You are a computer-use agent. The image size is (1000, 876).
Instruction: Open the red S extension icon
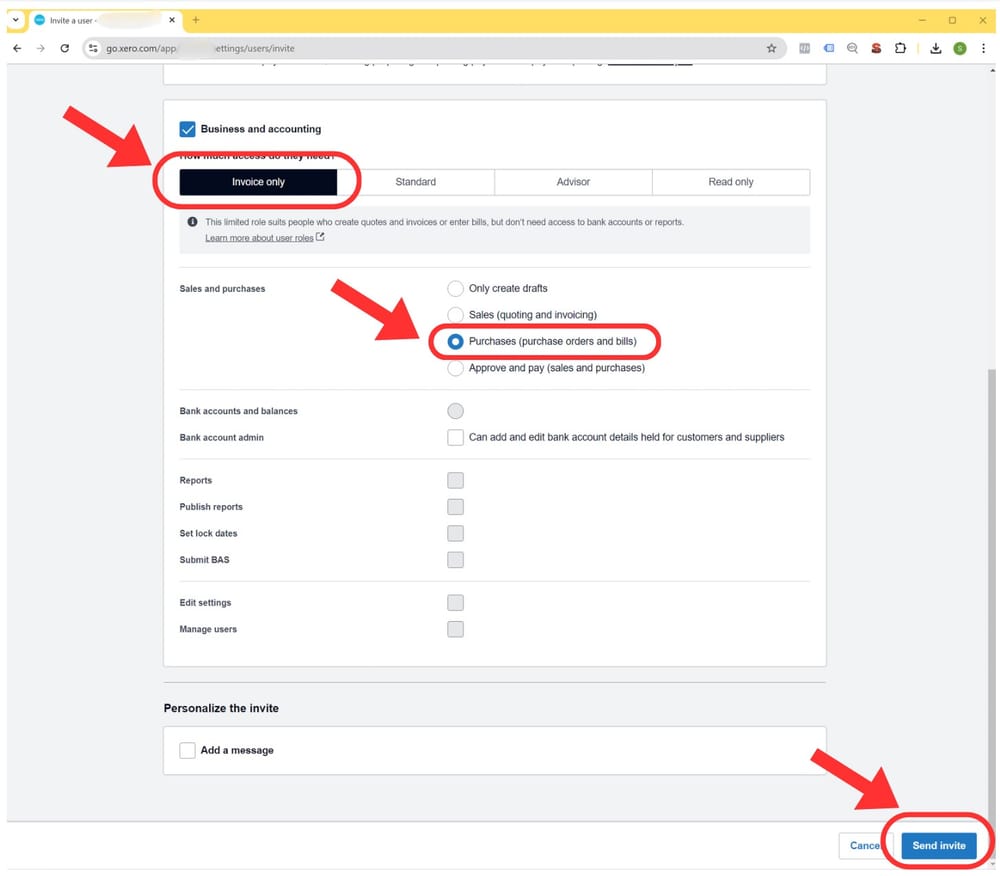pyautogui.click(x=875, y=47)
